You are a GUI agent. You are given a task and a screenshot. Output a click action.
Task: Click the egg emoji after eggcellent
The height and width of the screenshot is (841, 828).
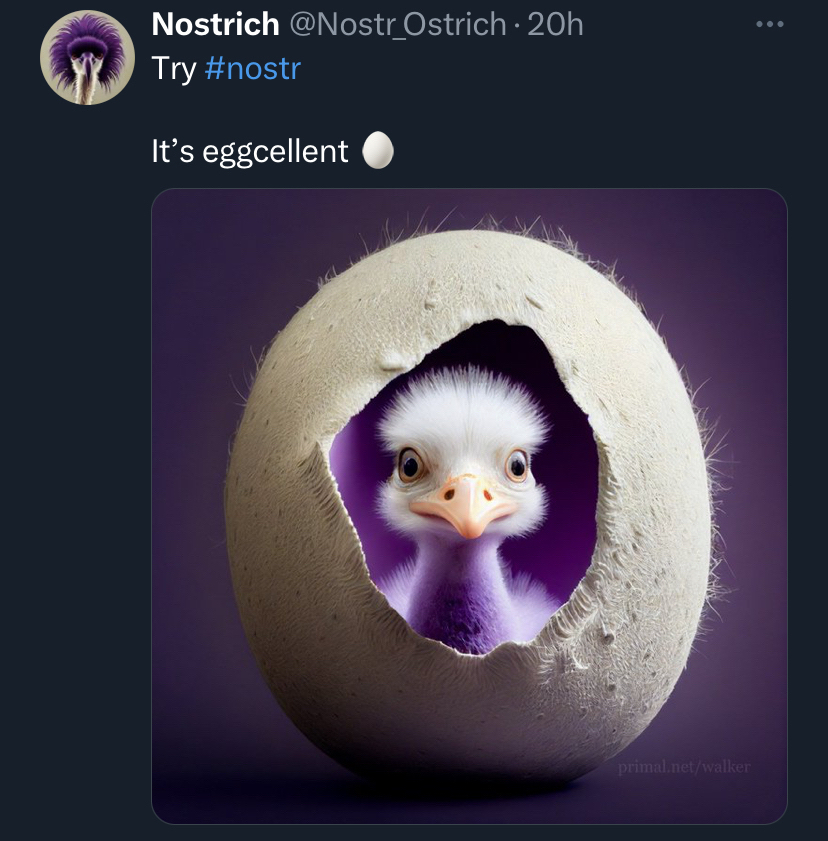point(377,151)
